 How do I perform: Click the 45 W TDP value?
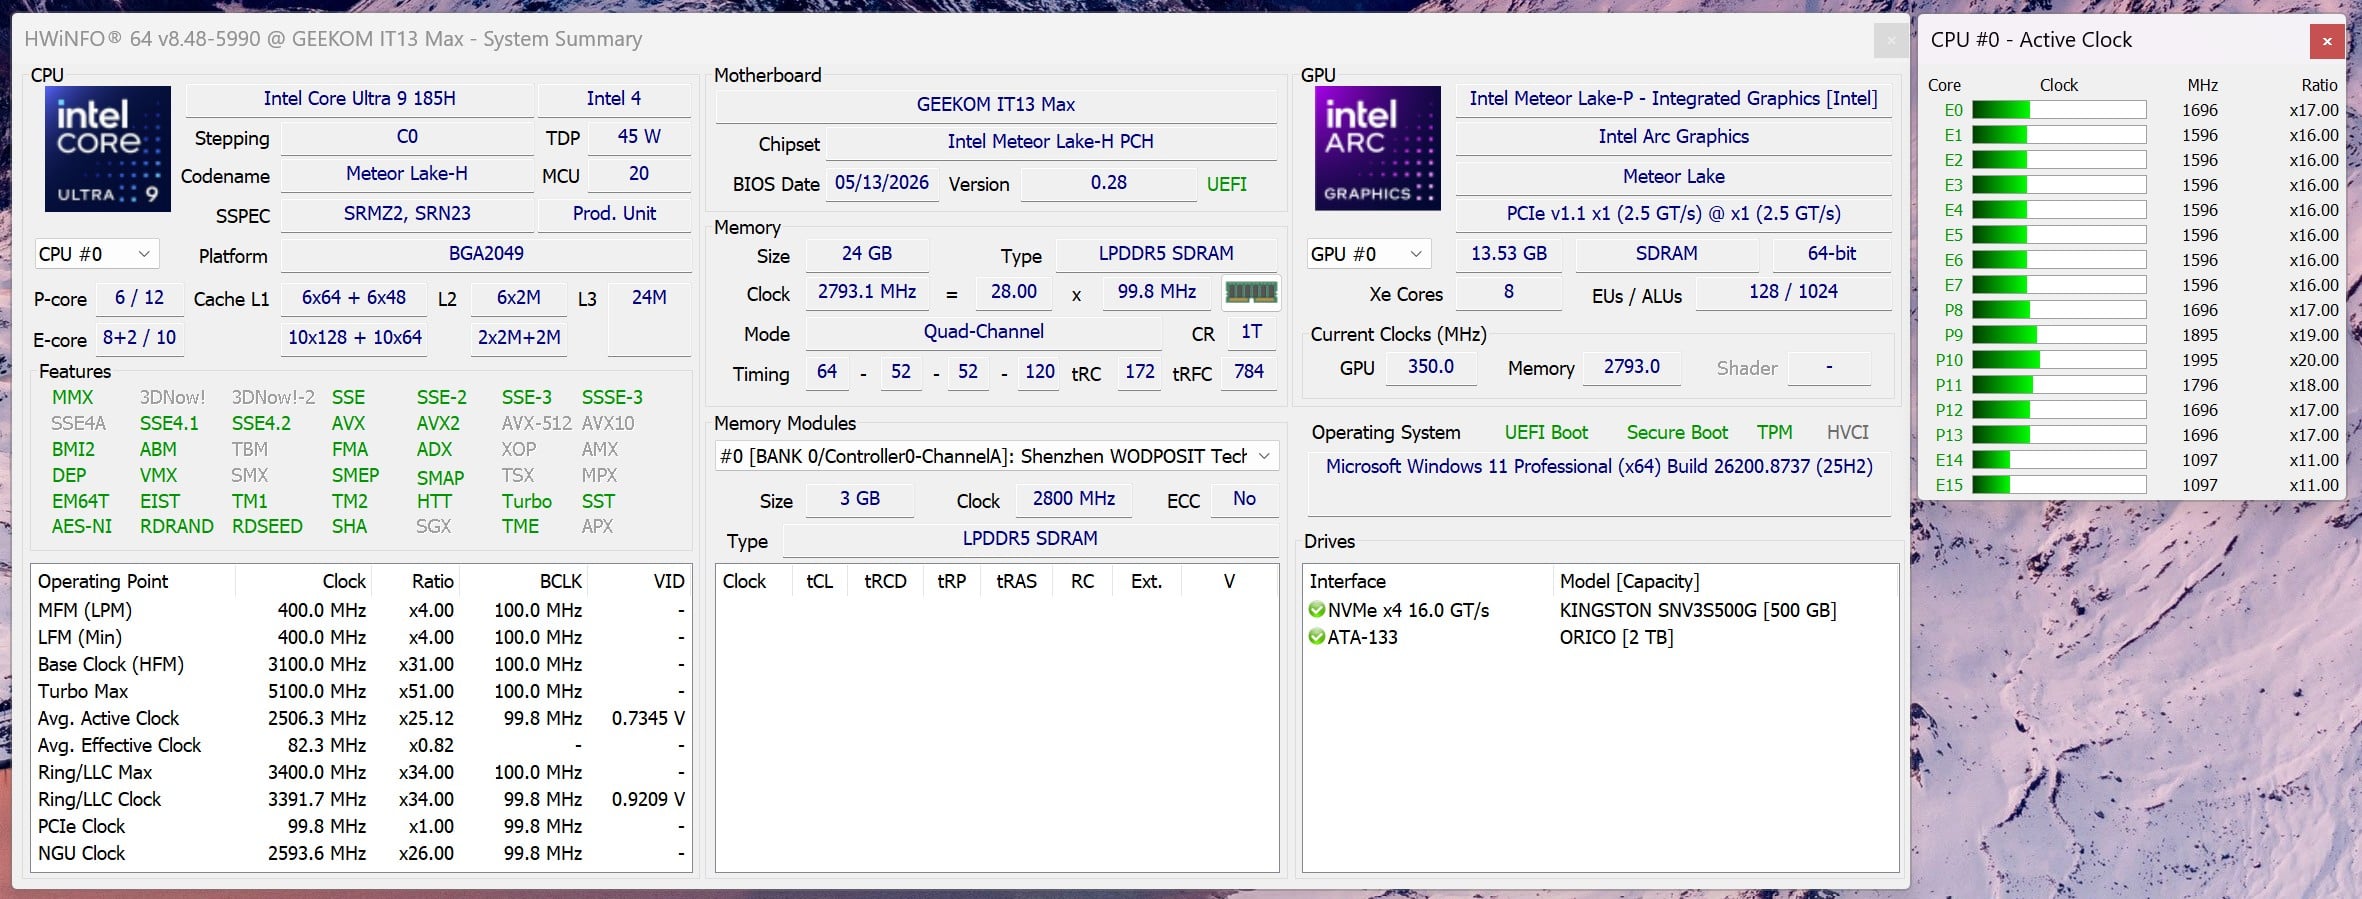point(639,137)
